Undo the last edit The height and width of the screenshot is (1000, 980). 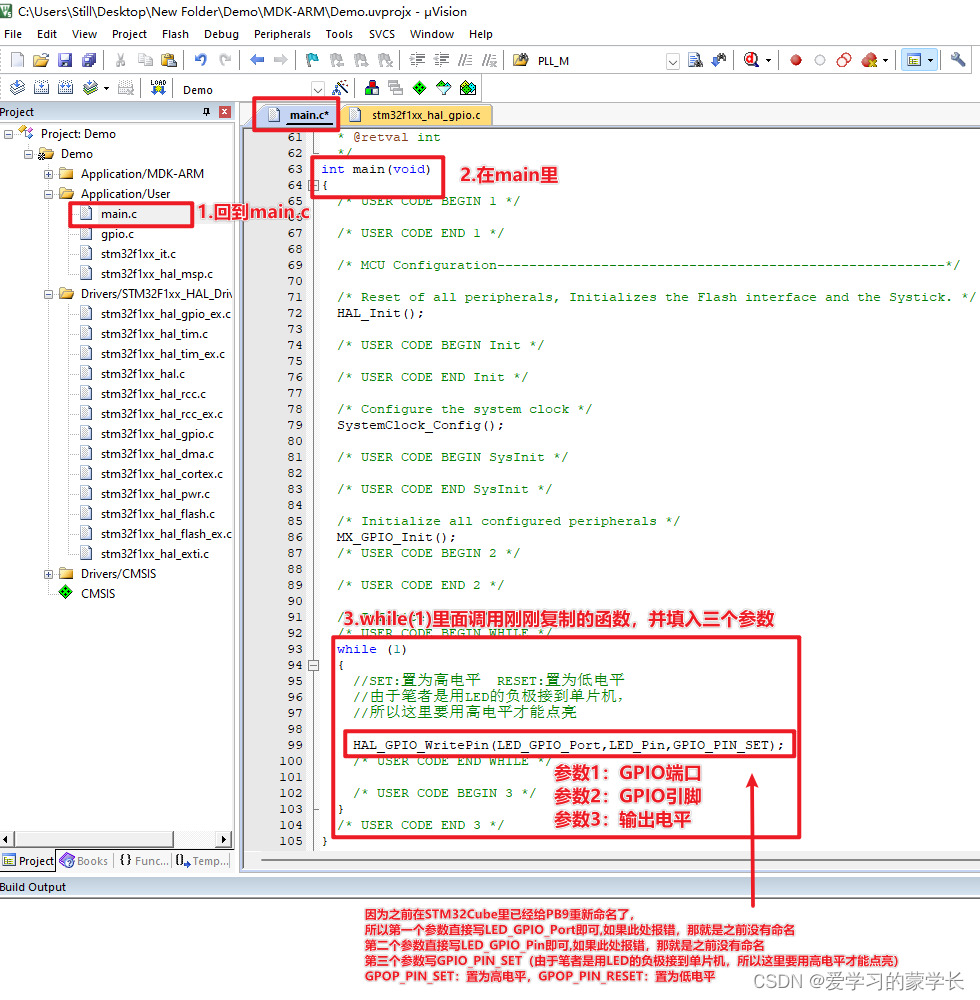pyautogui.click(x=200, y=60)
